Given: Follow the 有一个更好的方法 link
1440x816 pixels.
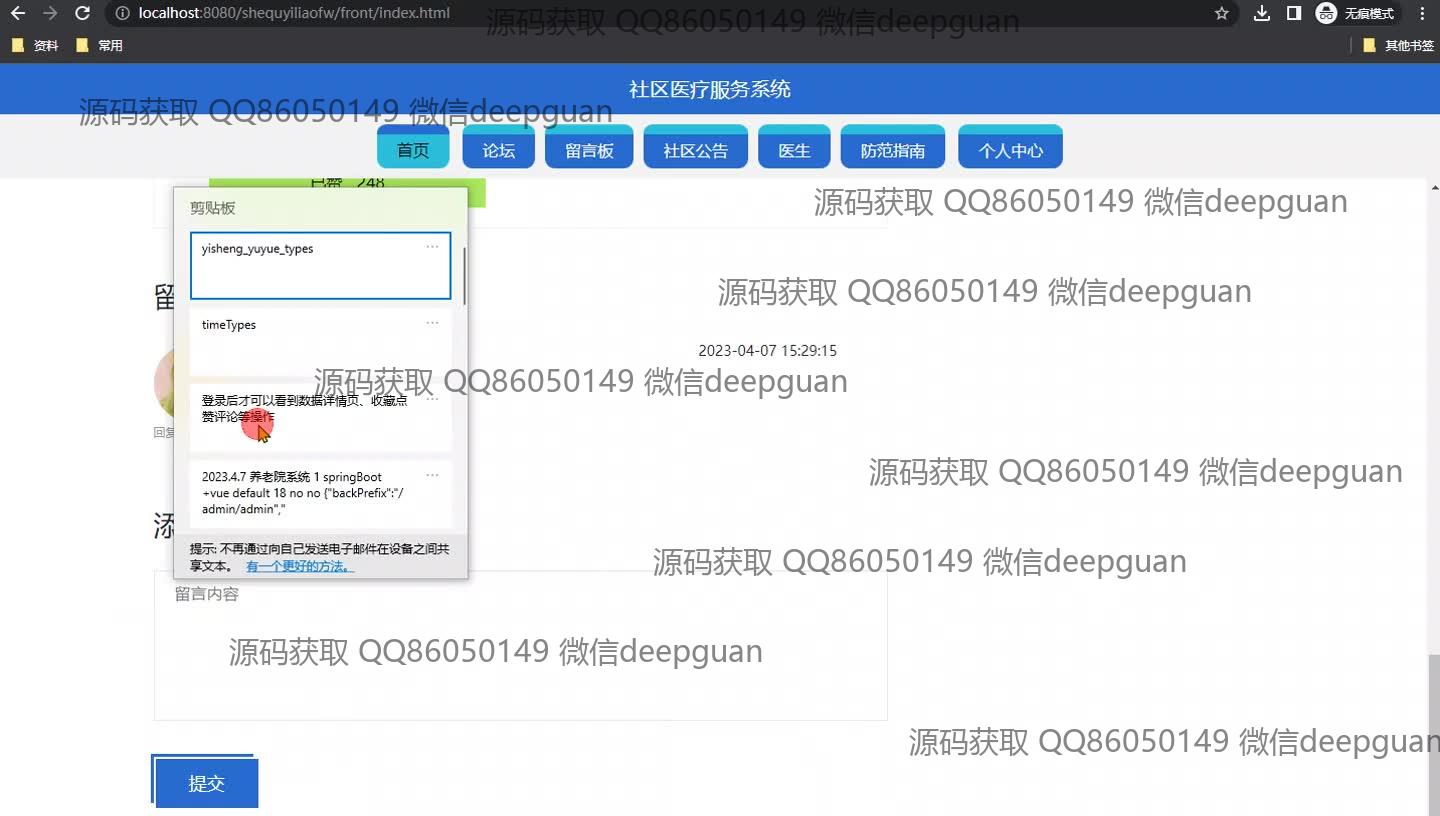Looking at the screenshot, I should [300, 566].
